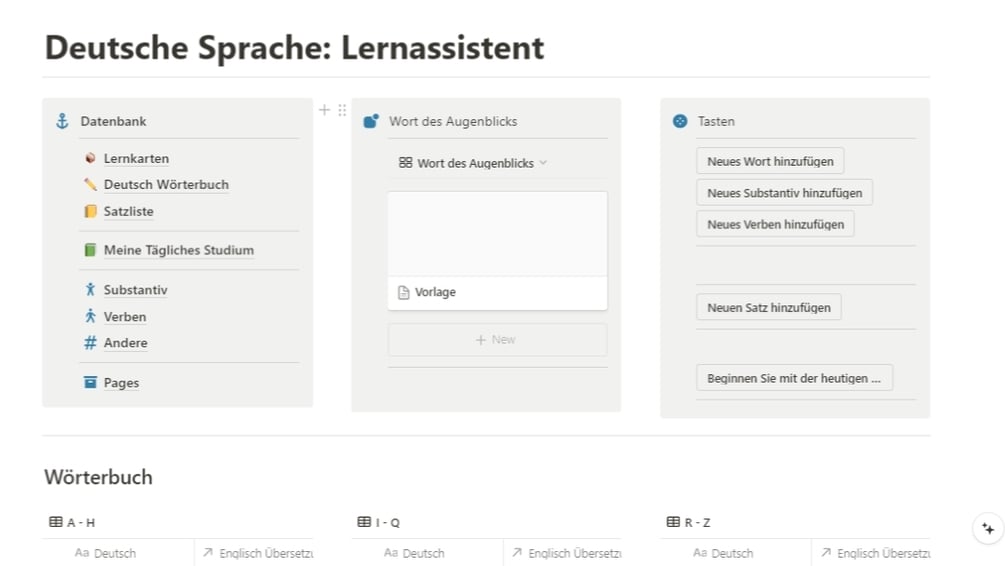Click the six-dot drag handle icon
Screen dimensions: 1005x566
point(342,110)
